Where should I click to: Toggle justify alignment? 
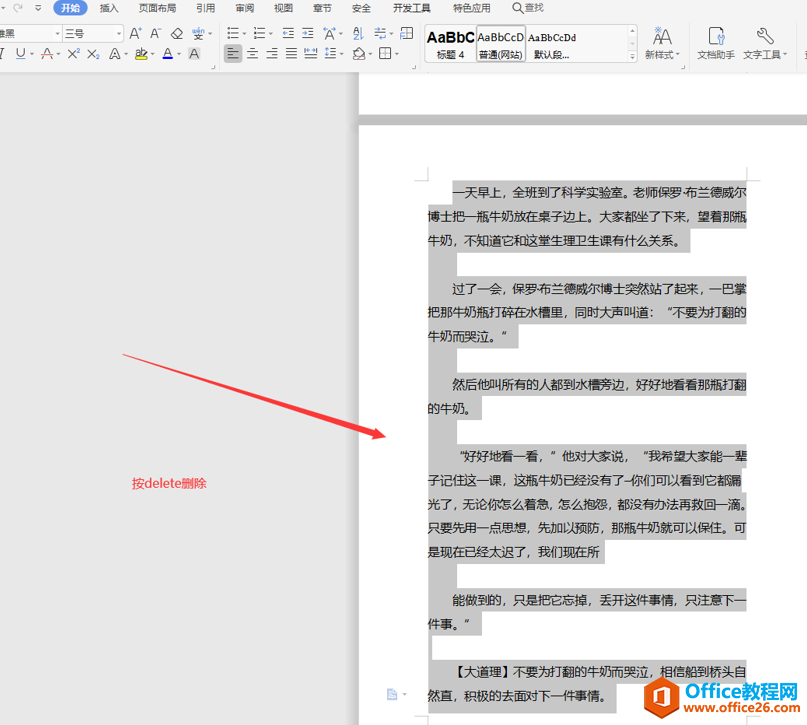tap(291, 54)
